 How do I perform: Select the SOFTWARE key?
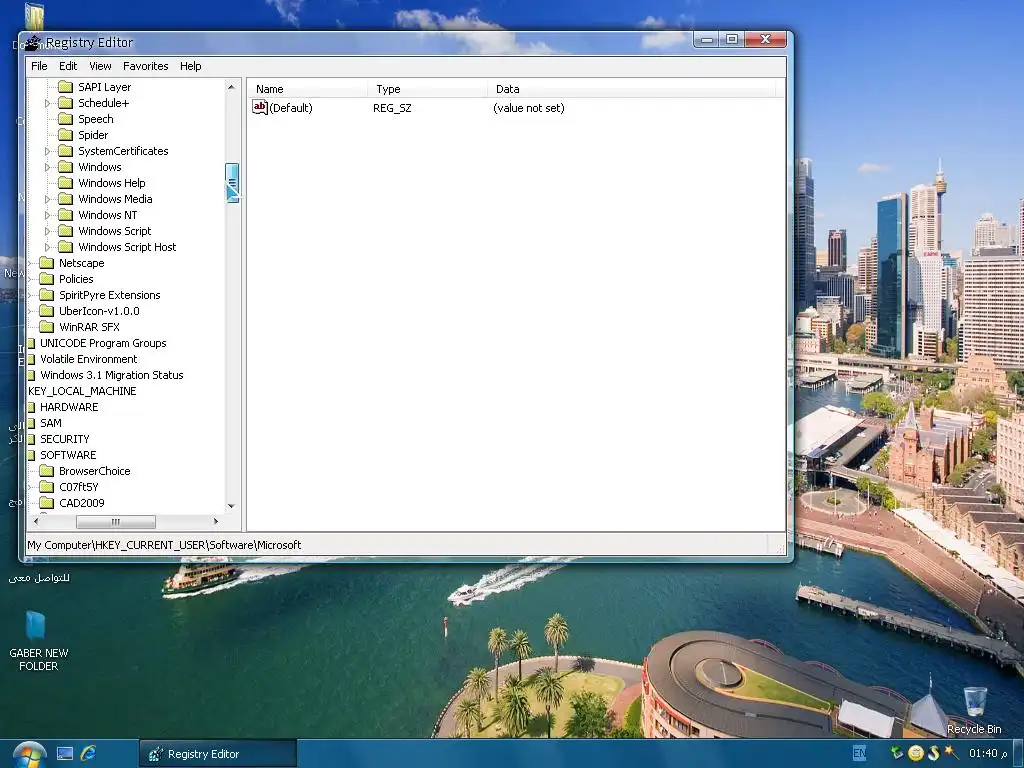[68, 455]
